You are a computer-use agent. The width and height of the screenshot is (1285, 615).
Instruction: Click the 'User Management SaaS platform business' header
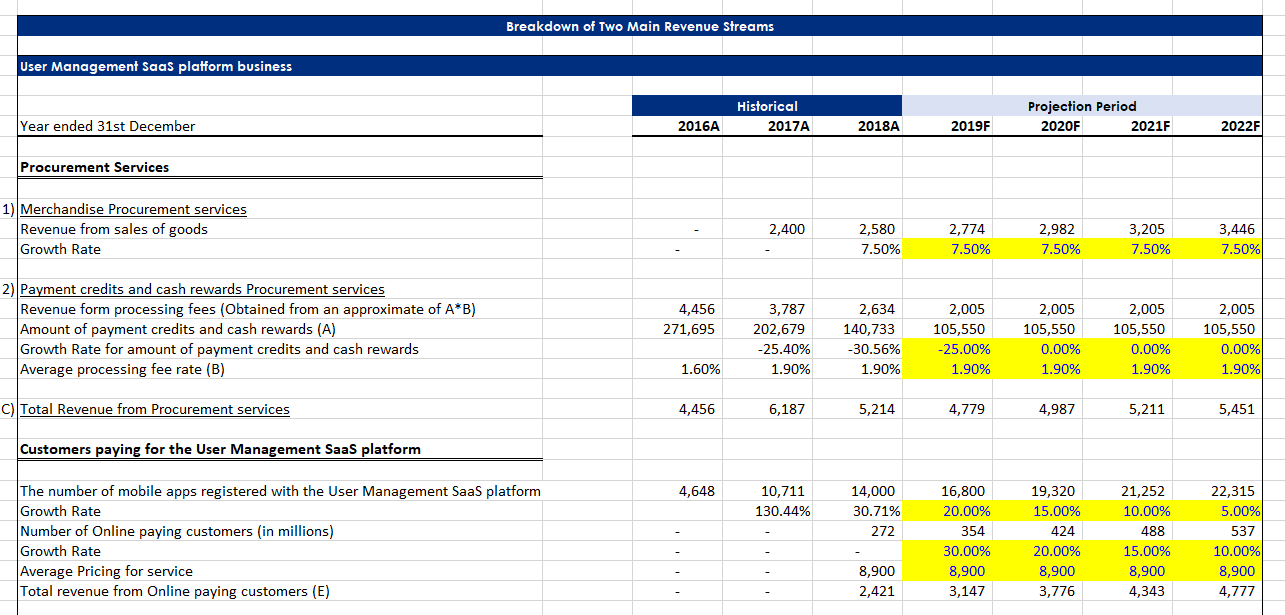click(x=157, y=66)
